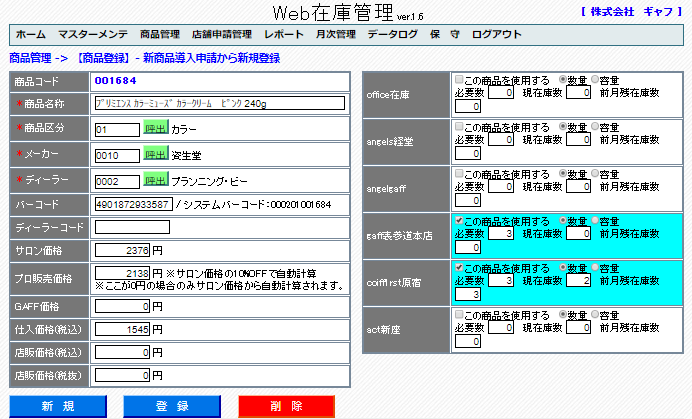The image size is (692, 419).
Task: Click the 店販価格(税抜) input field
Action: click(x=122, y=375)
